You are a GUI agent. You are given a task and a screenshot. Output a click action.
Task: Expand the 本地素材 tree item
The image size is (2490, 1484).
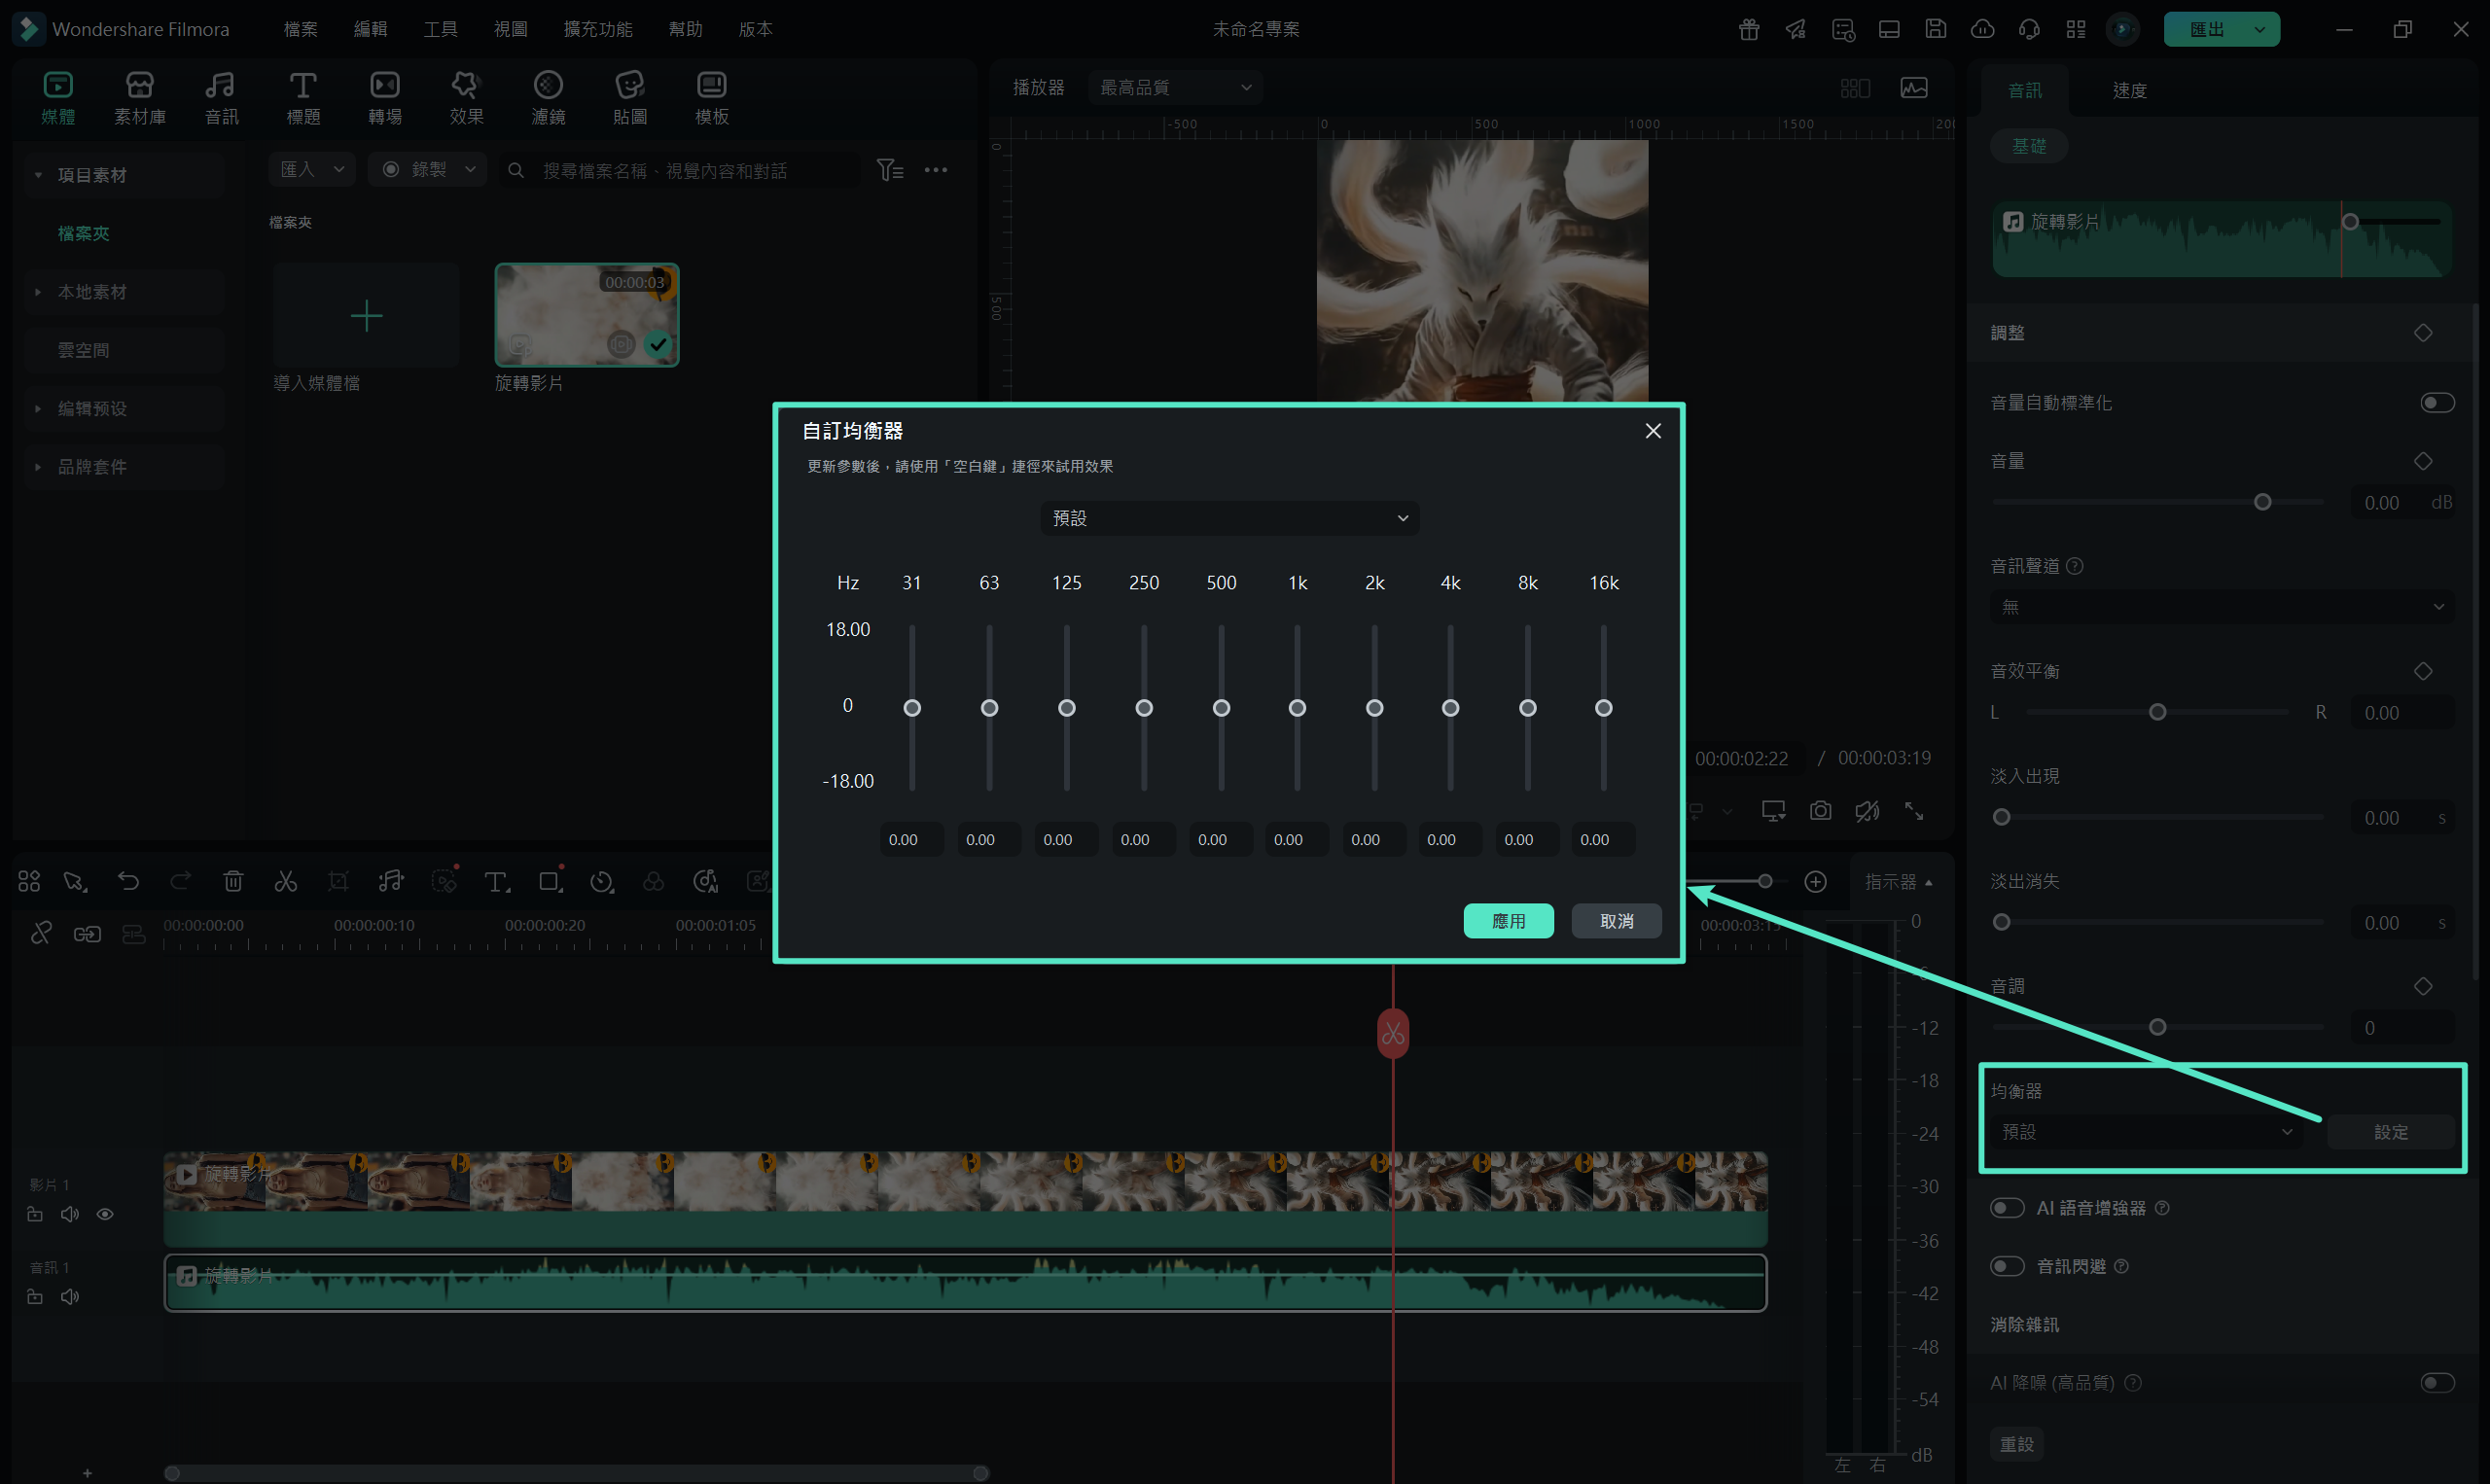[92, 292]
